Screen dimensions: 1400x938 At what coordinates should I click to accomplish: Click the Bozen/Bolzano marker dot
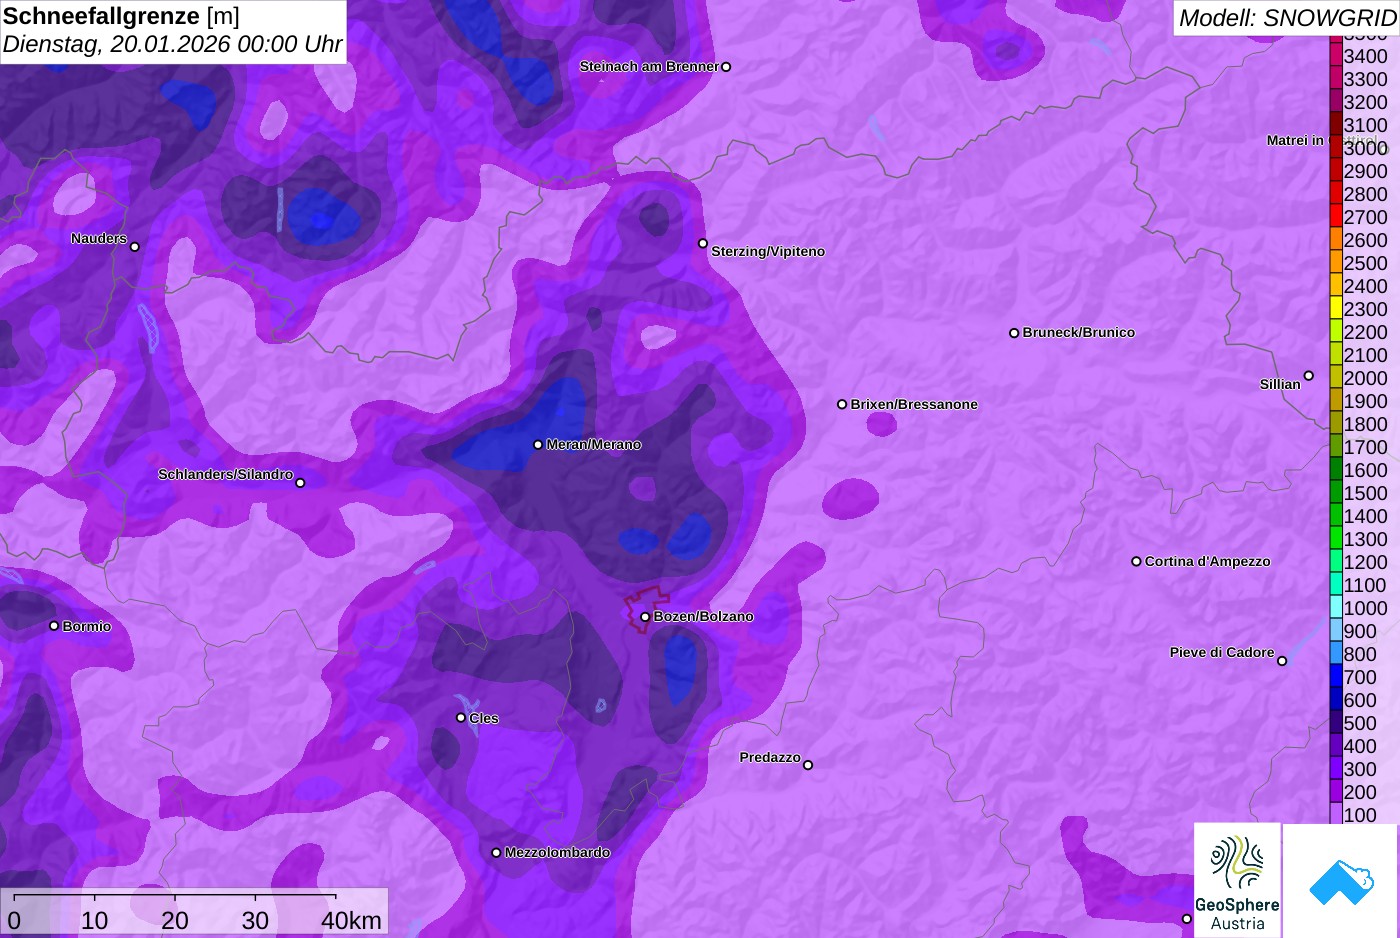pyautogui.click(x=645, y=617)
